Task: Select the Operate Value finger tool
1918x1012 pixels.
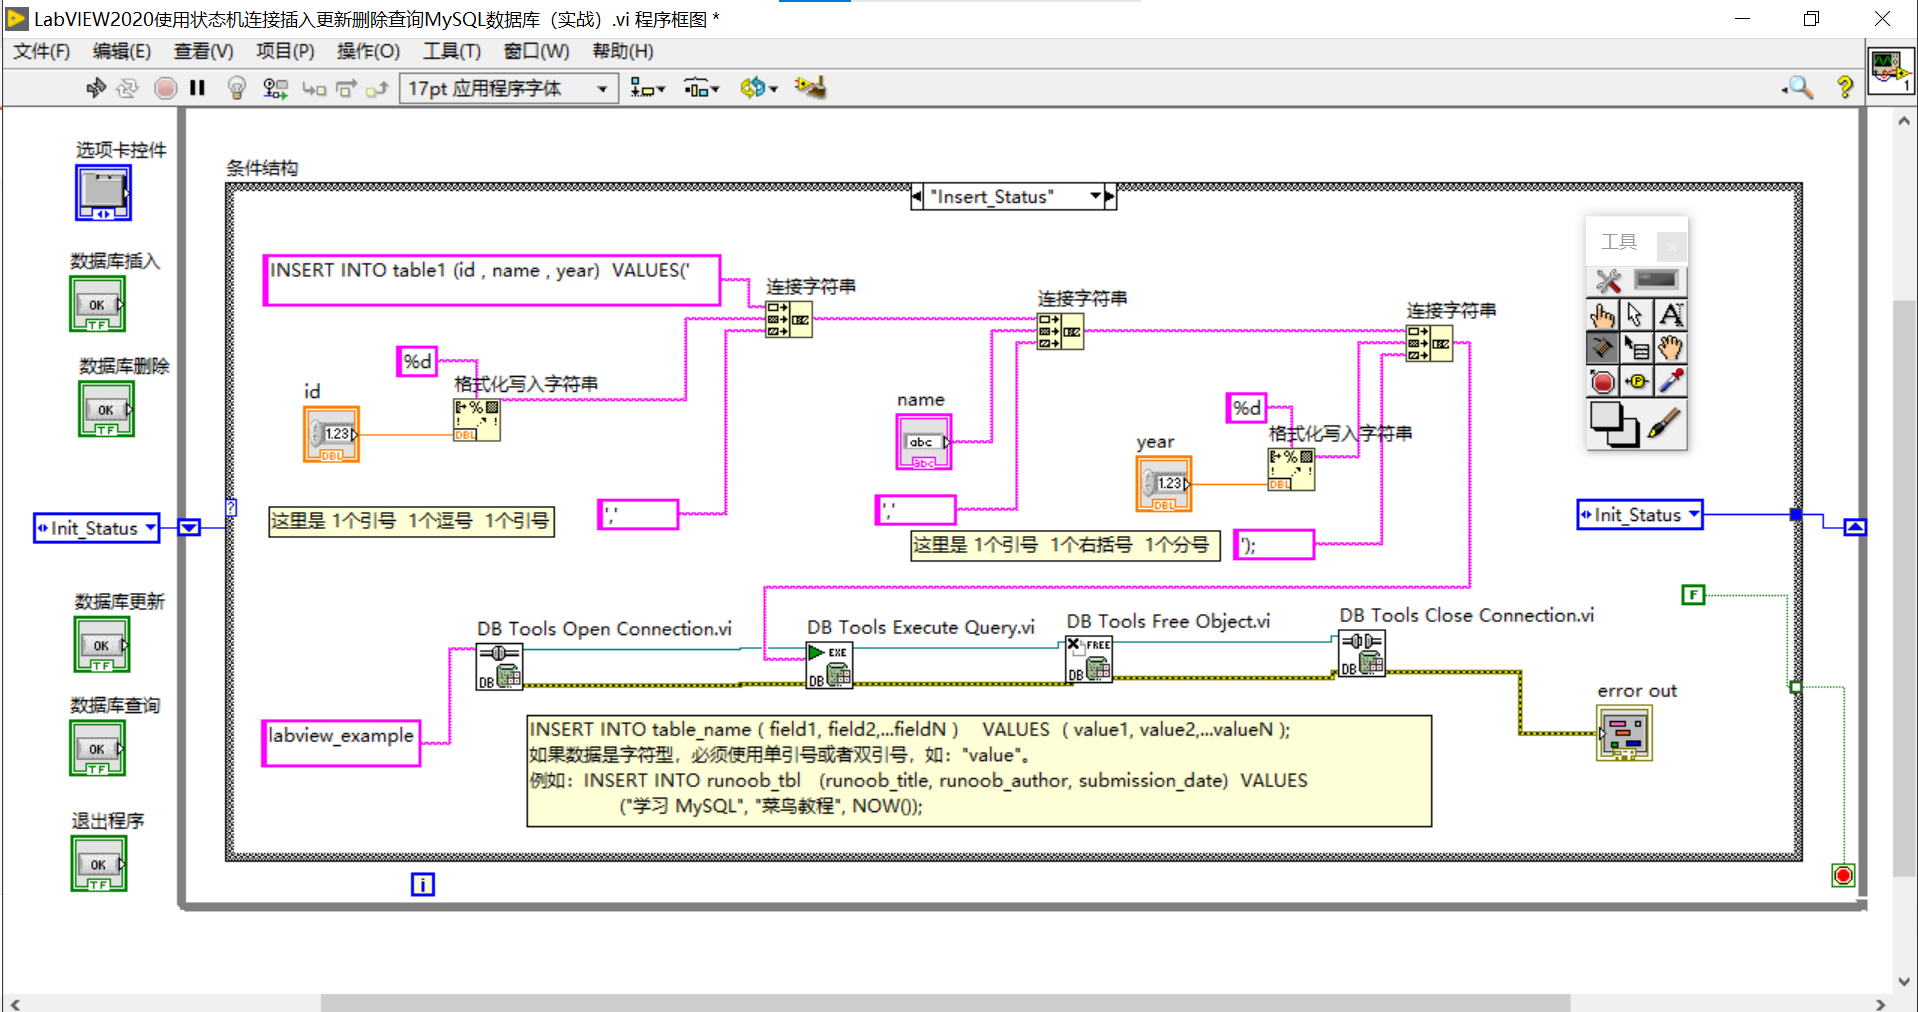Action: (1601, 314)
